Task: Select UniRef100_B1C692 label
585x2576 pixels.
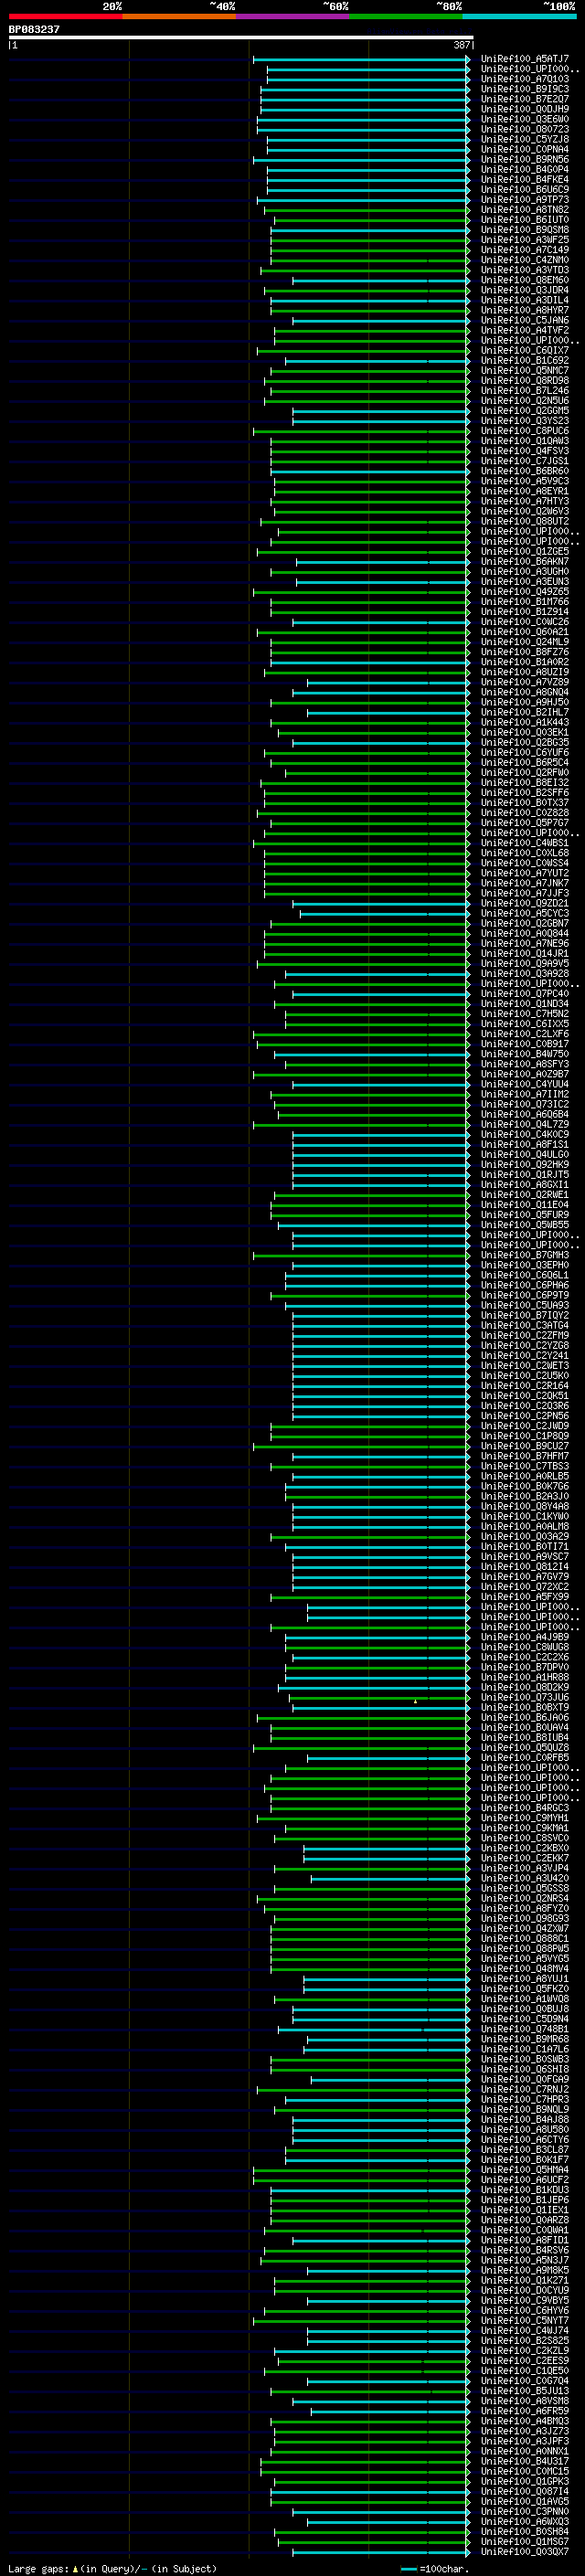Action: (x=525, y=360)
